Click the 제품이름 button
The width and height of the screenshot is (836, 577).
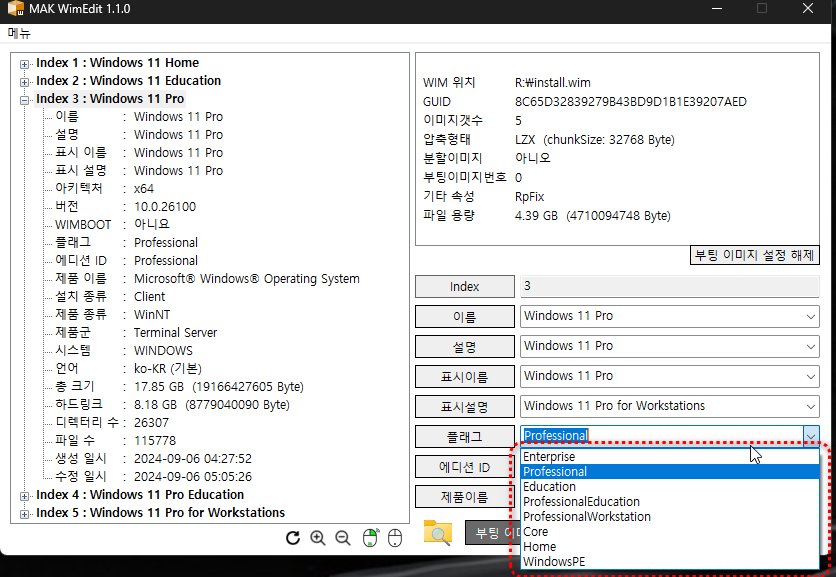463,497
